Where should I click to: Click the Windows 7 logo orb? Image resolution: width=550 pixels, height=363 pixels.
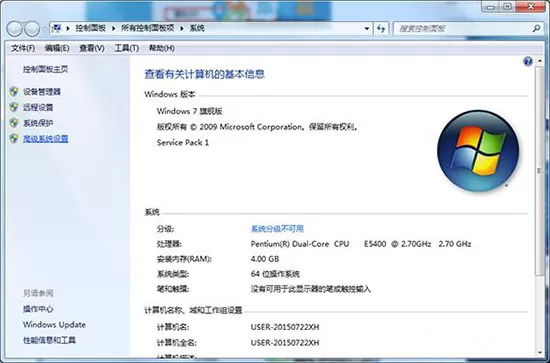pos(478,151)
